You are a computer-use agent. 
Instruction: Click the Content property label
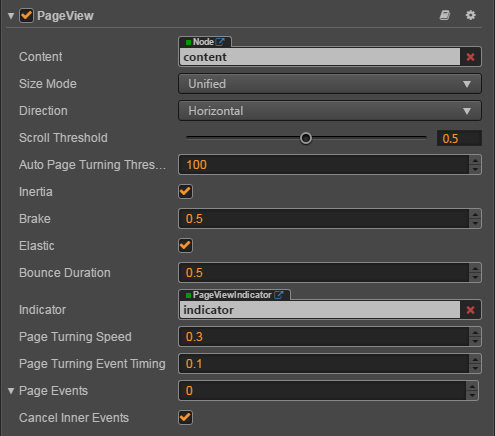coord(41,57)
